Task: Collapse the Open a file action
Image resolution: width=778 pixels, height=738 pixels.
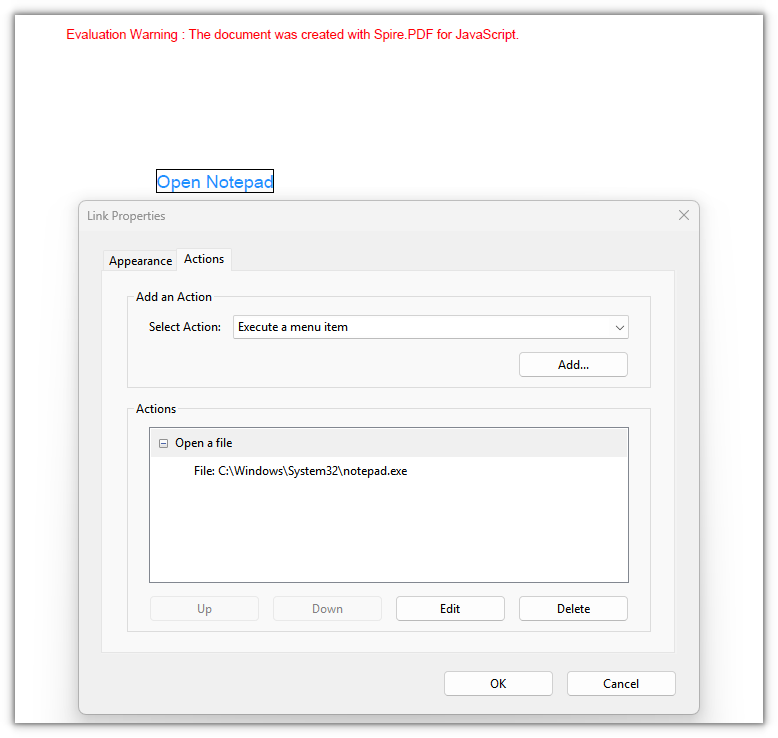Action: [x=163, y=443]
